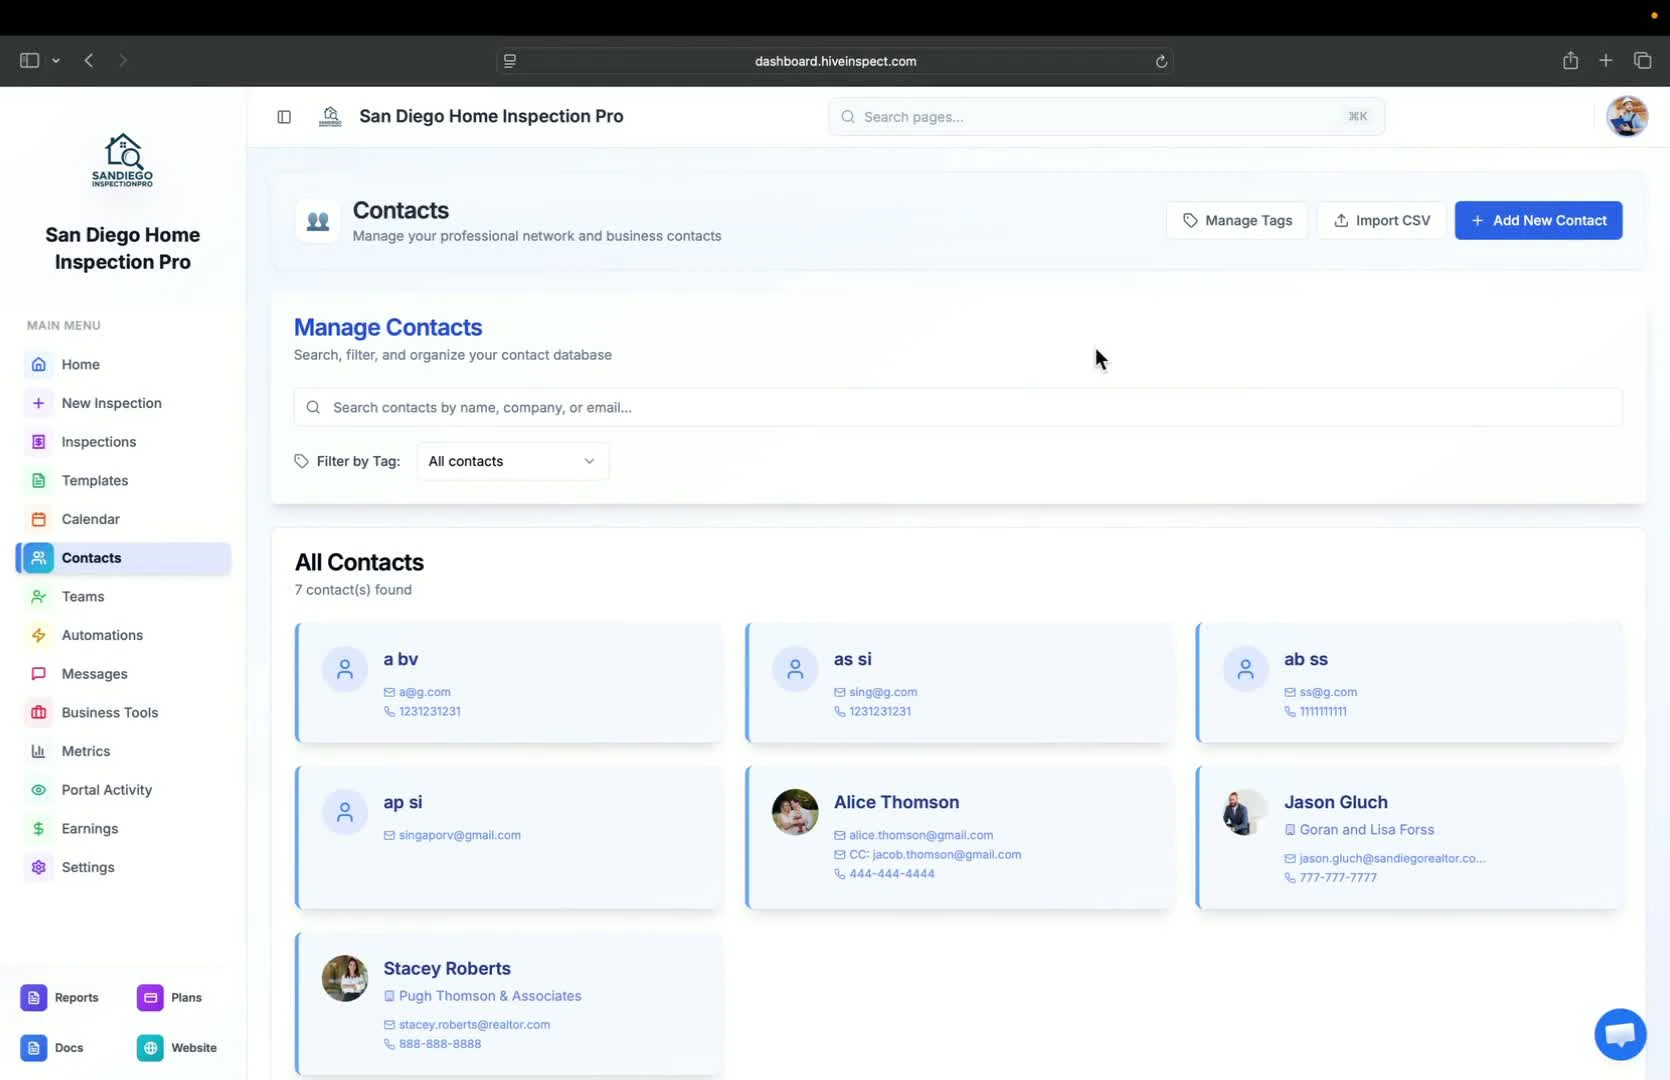Click Manage Tags button

click(x=1237, y=220)
